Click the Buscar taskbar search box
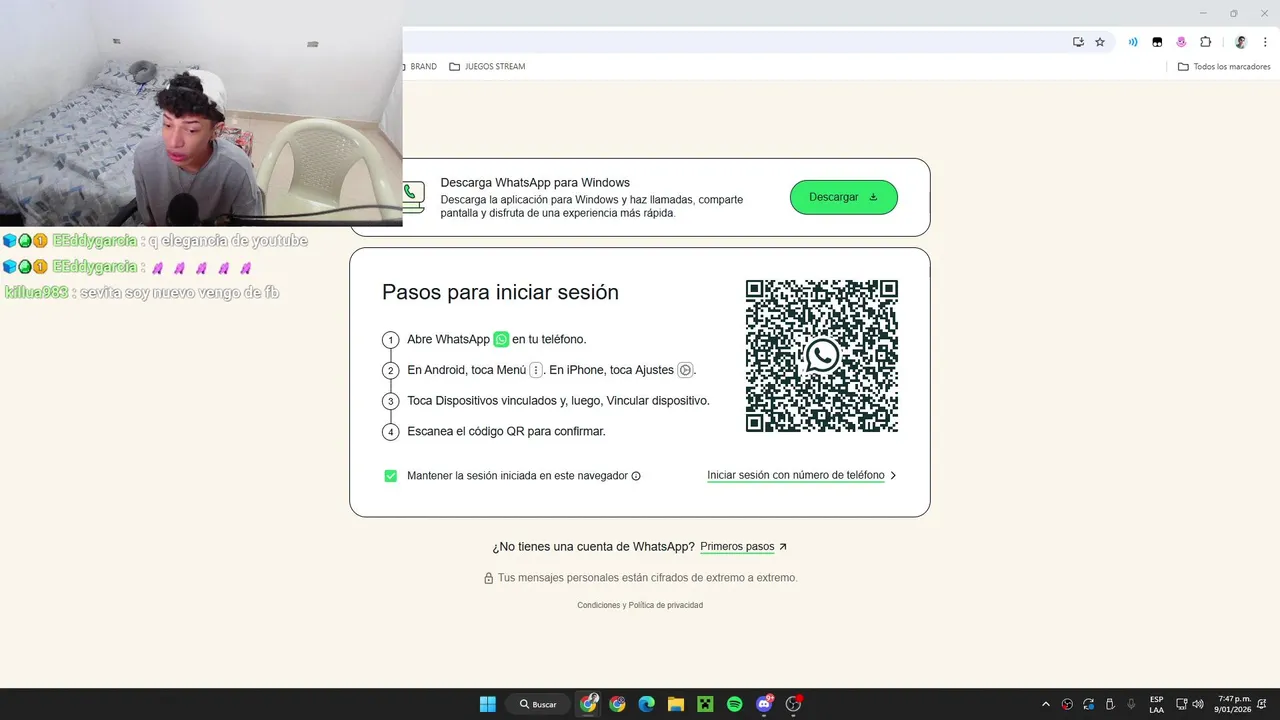1280x720 pixels. point(538,704)
